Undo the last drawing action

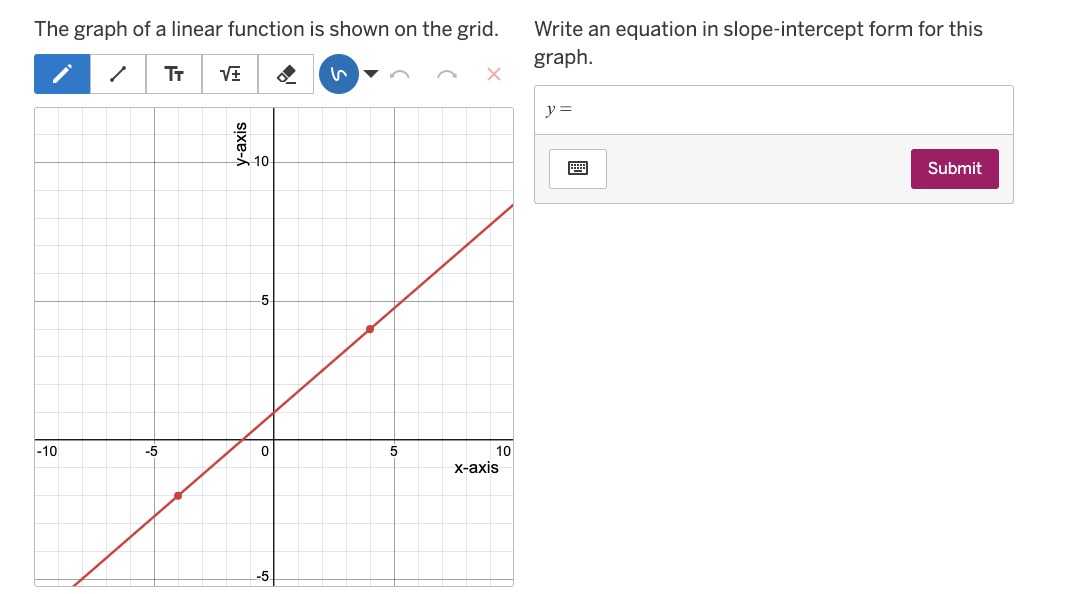[400, 74]
